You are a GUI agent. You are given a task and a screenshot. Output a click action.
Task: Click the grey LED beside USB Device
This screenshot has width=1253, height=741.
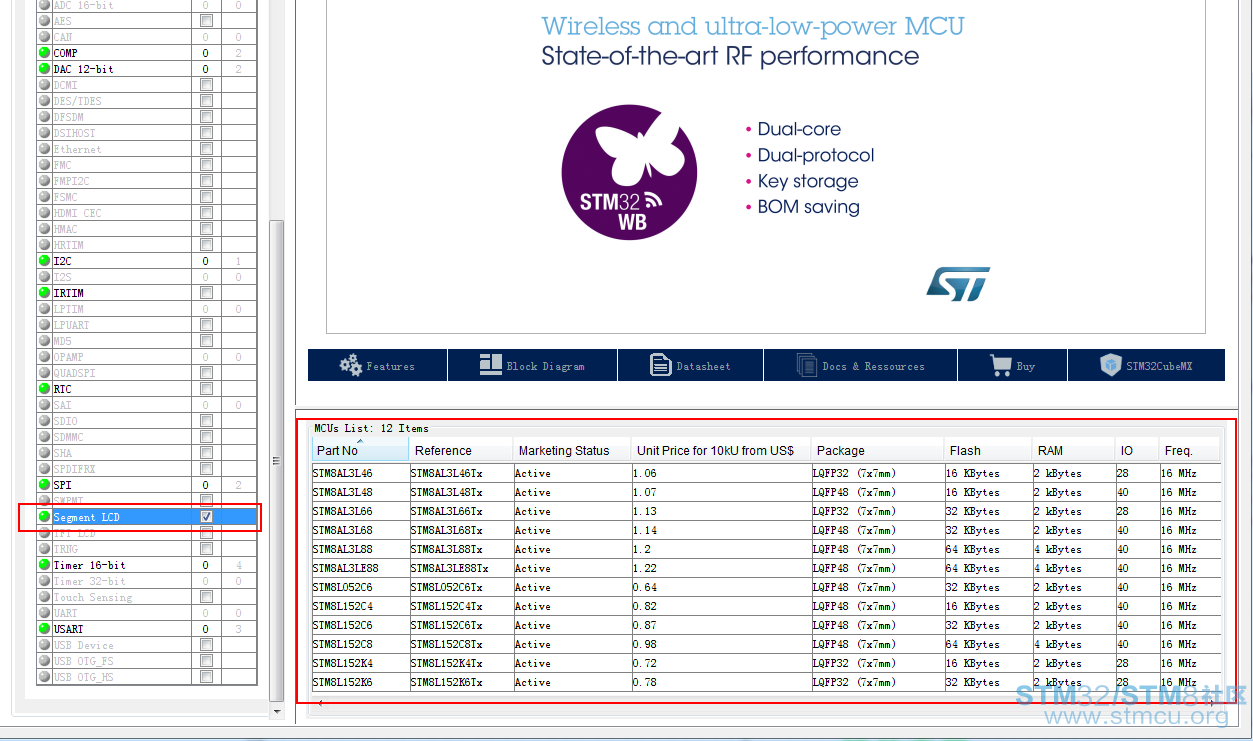(x=44, y=645)
